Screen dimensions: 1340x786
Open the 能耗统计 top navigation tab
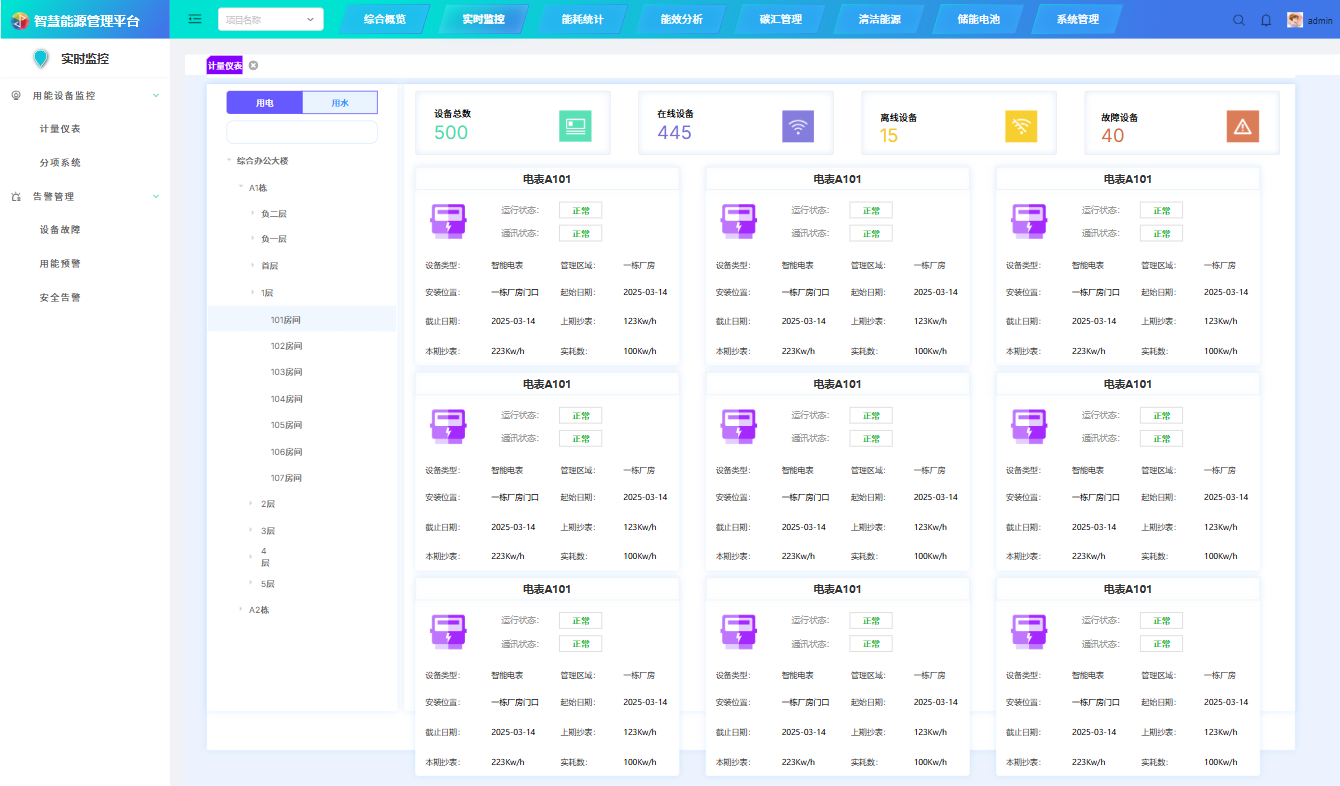click(582, 19)
